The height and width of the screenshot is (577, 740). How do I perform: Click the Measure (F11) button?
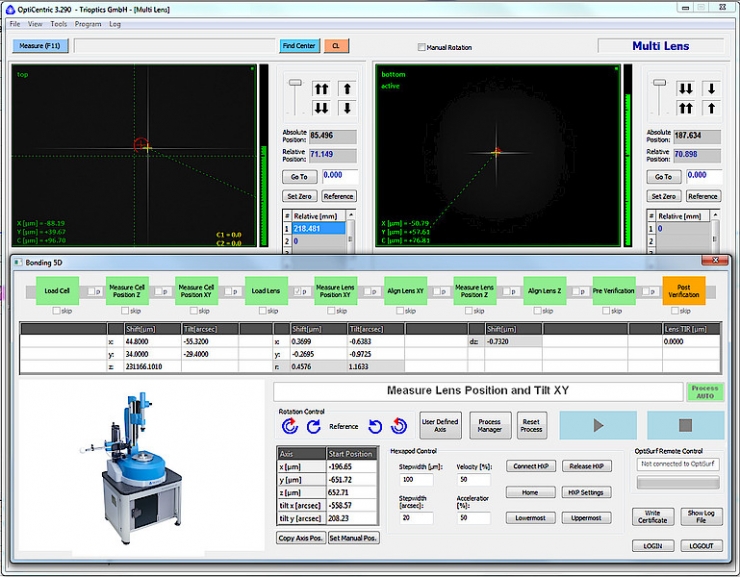[40, 46]
